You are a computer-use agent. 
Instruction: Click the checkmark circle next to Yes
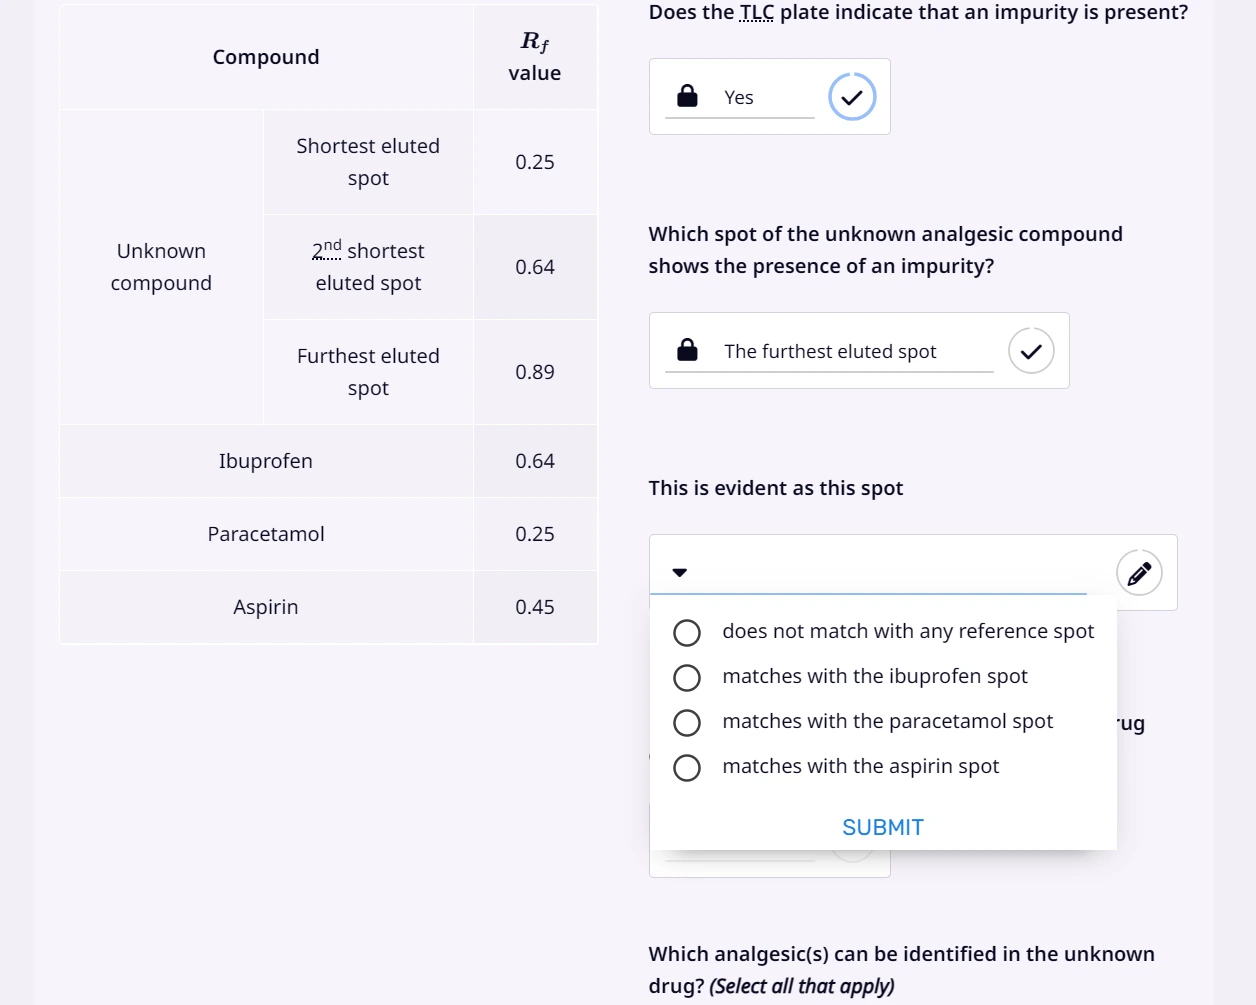(x=852, y=97)
